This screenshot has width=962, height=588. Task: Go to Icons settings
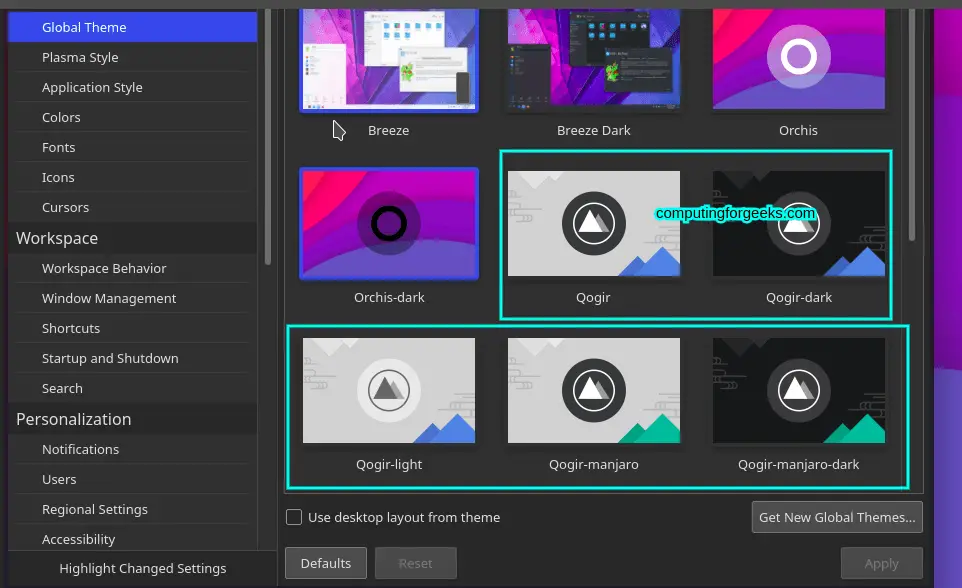point(133,177)
